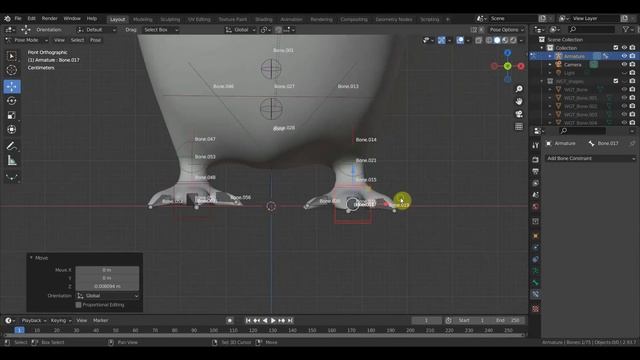Click the blue Z axis on the navigation gizmo
Image resolution: width=640 pixels, height=360 pixels.
(x=507, y=53)
